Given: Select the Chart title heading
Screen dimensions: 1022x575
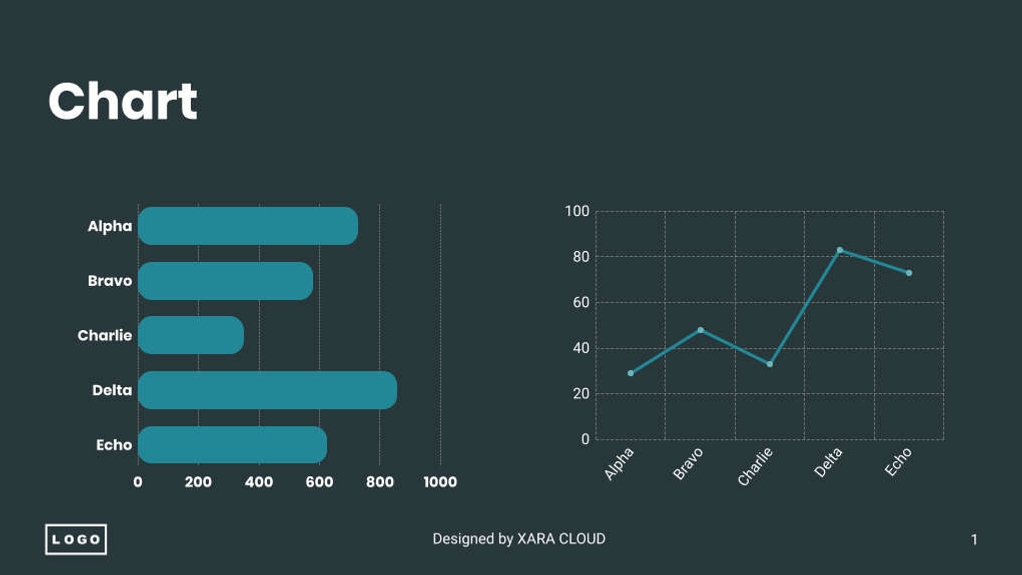Looking at the screenshot, I should click(x=123, y=101).
